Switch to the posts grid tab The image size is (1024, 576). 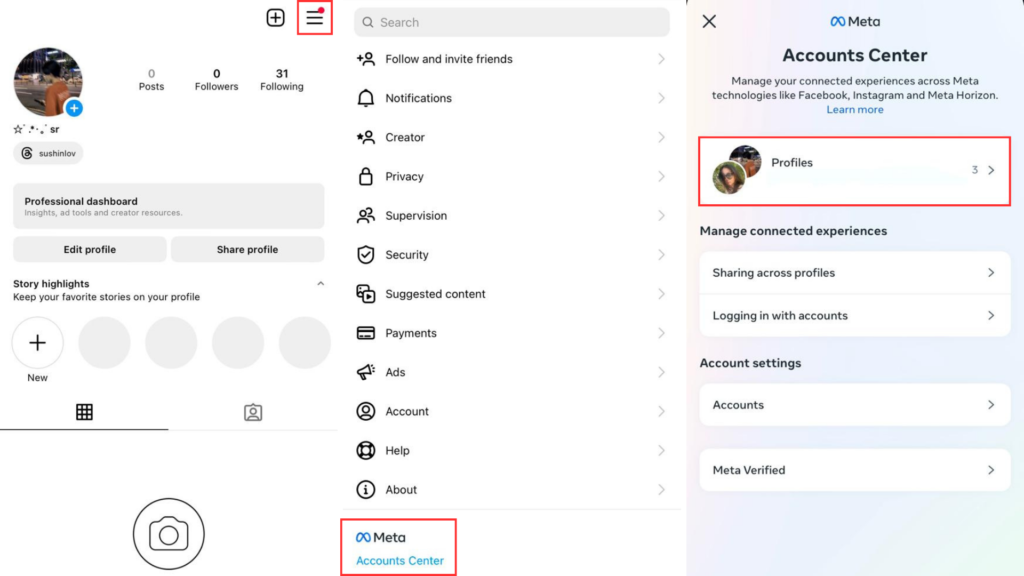point(84,412)
